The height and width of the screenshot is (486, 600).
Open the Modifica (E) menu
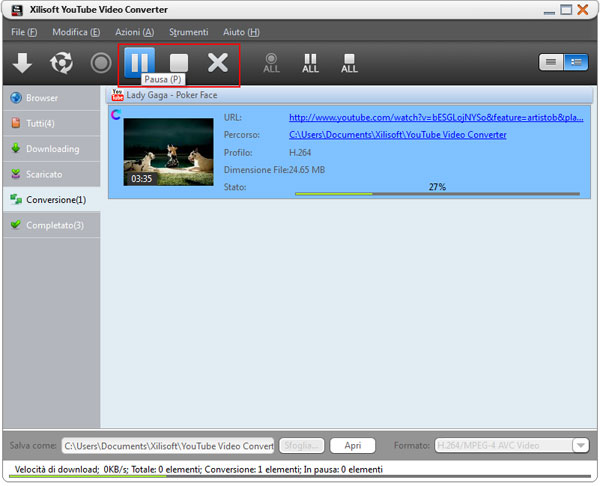(76, 32)
